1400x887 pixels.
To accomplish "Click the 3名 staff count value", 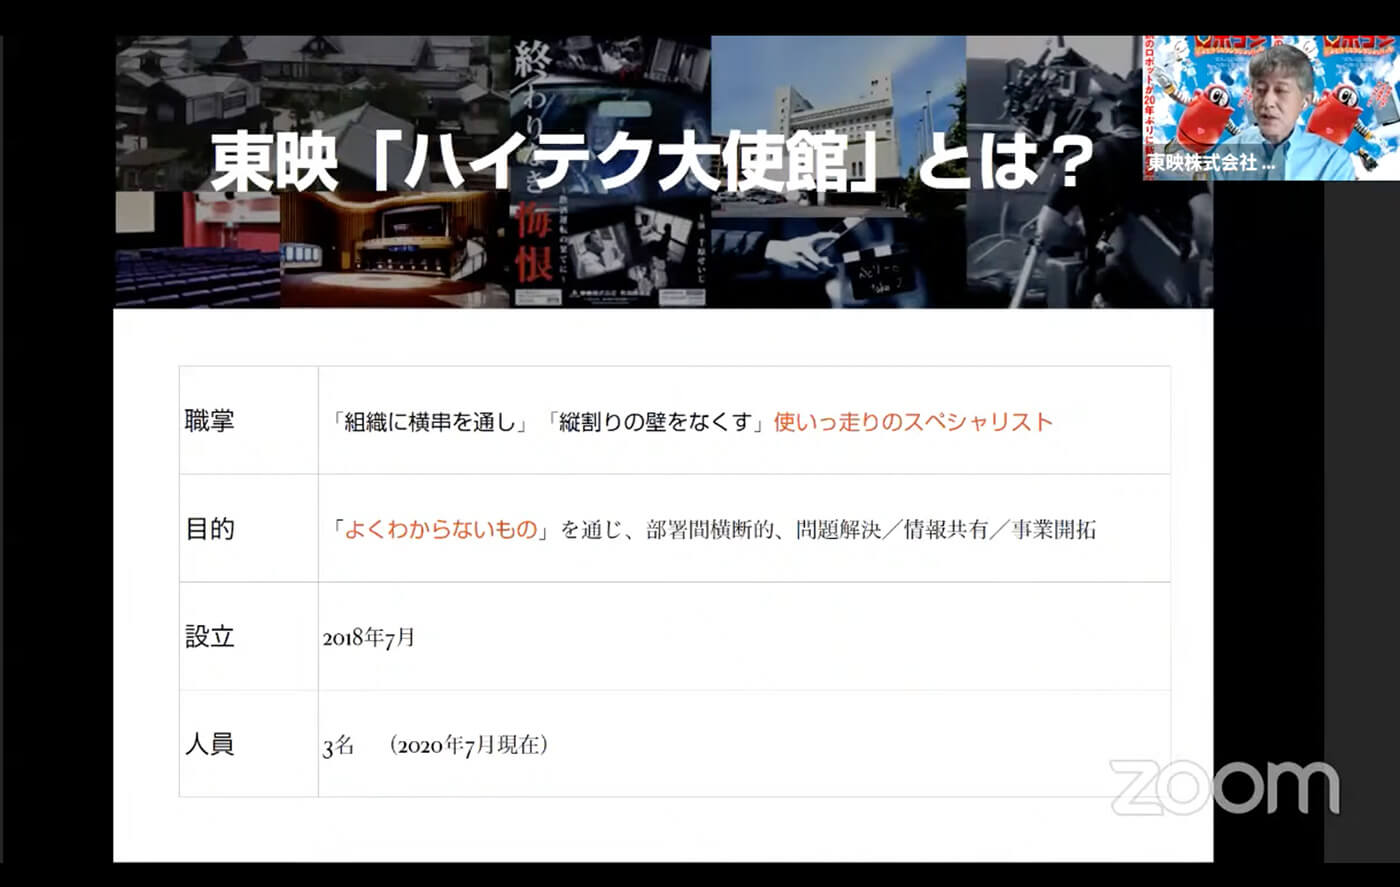I will coord(338,745).
